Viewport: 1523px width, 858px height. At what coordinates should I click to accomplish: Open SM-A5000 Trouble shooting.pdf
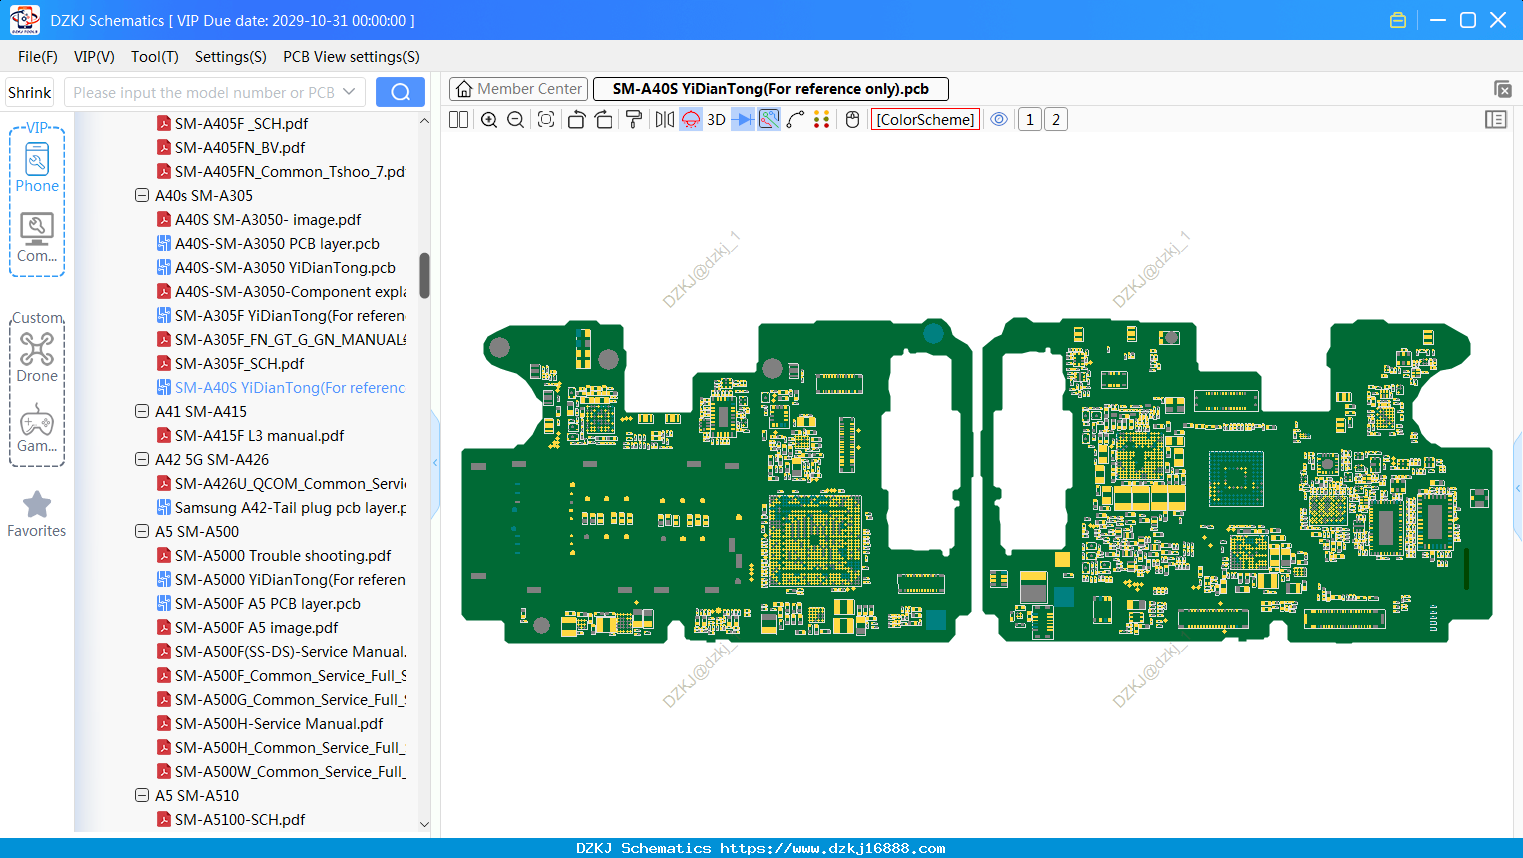pos(283,556)
